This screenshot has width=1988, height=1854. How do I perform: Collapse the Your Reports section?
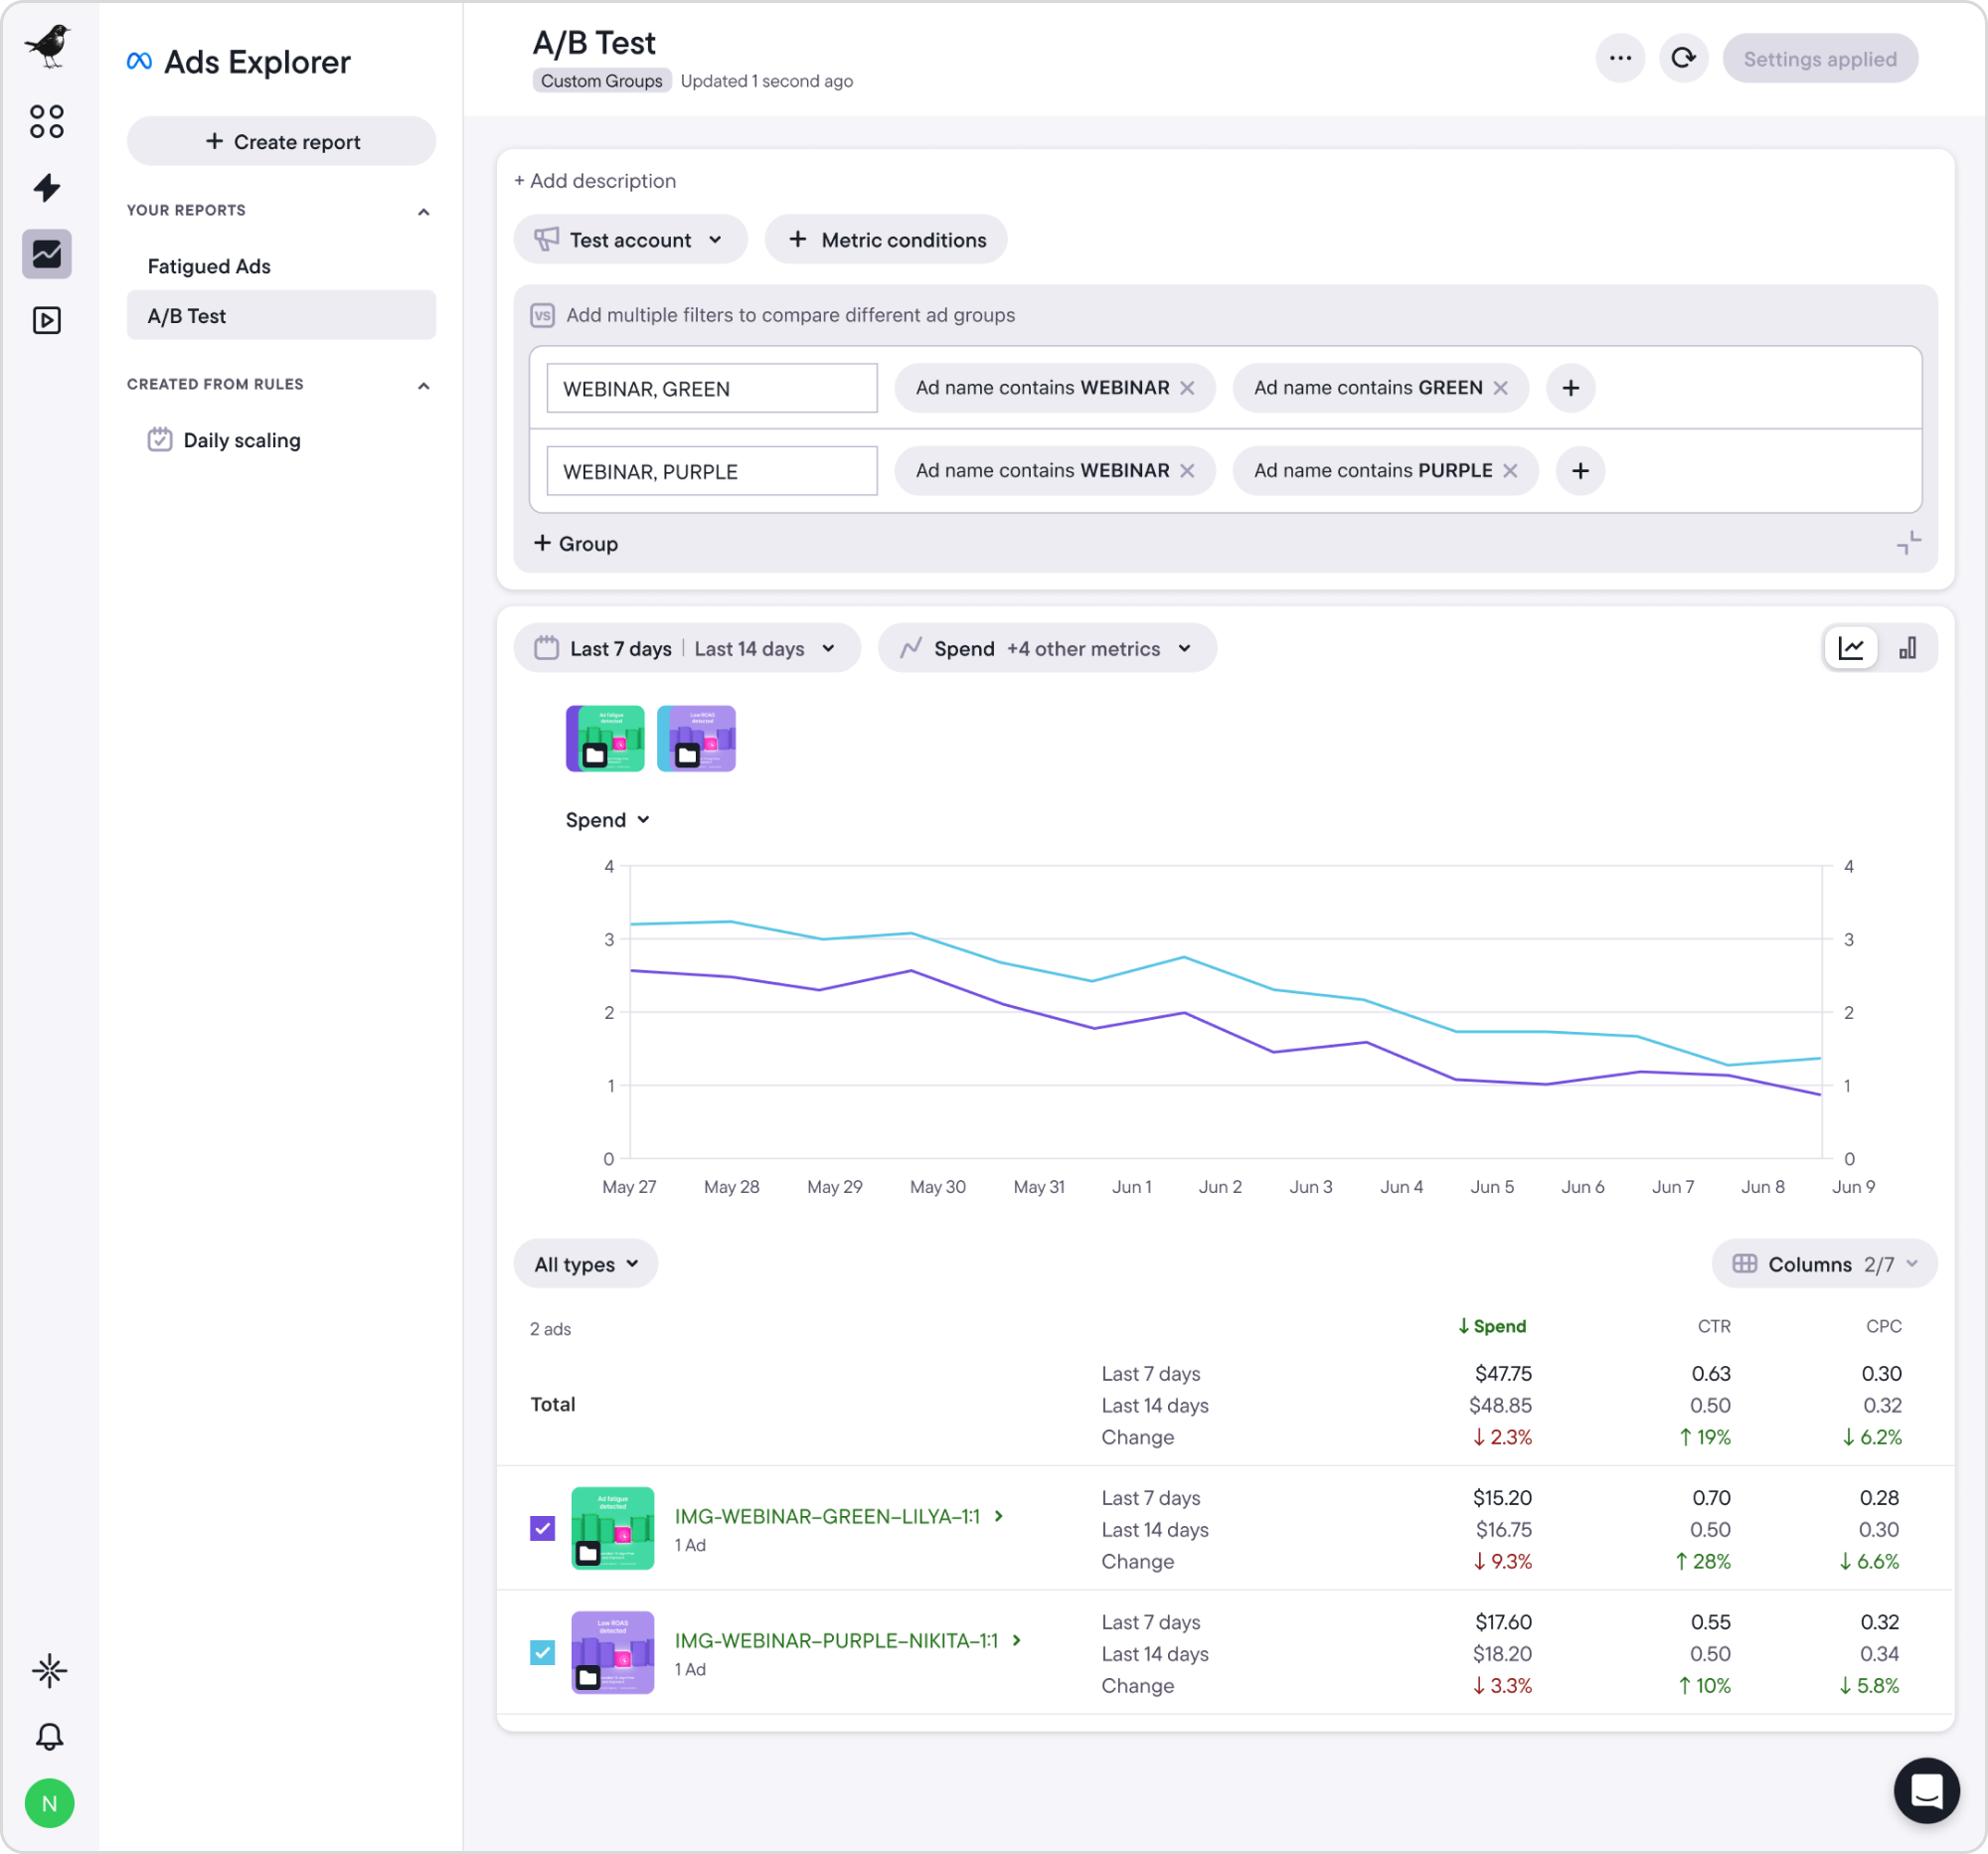pos(423,211)
